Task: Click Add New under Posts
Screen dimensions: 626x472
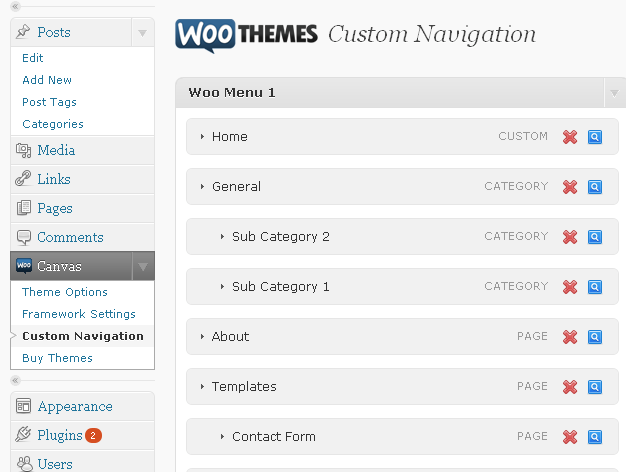Action: (x=47, y=80)
